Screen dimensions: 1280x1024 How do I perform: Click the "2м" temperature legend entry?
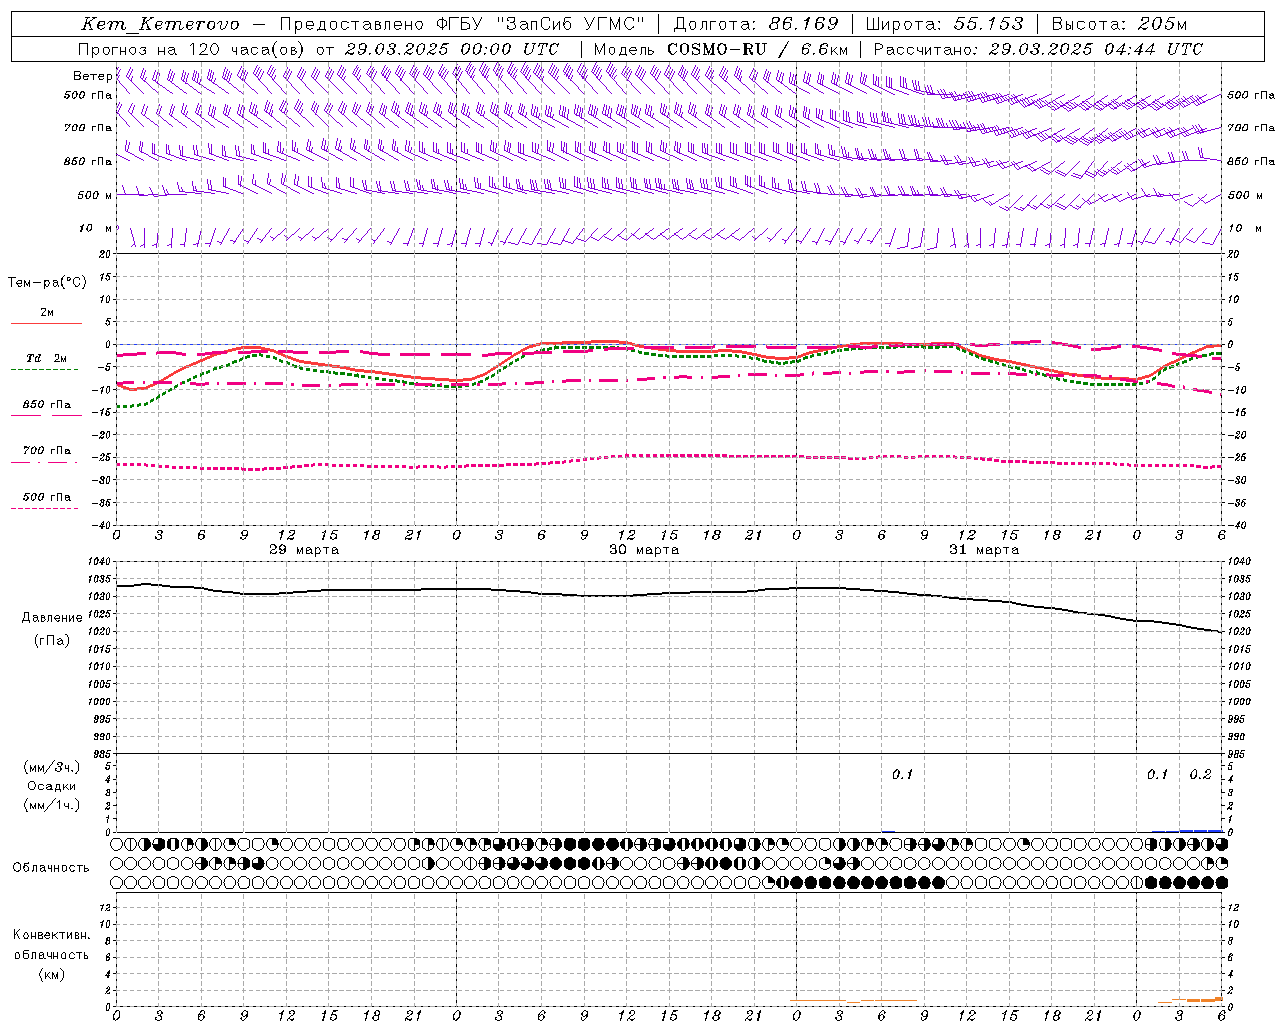pyautogui.click(x=47, y=312)
